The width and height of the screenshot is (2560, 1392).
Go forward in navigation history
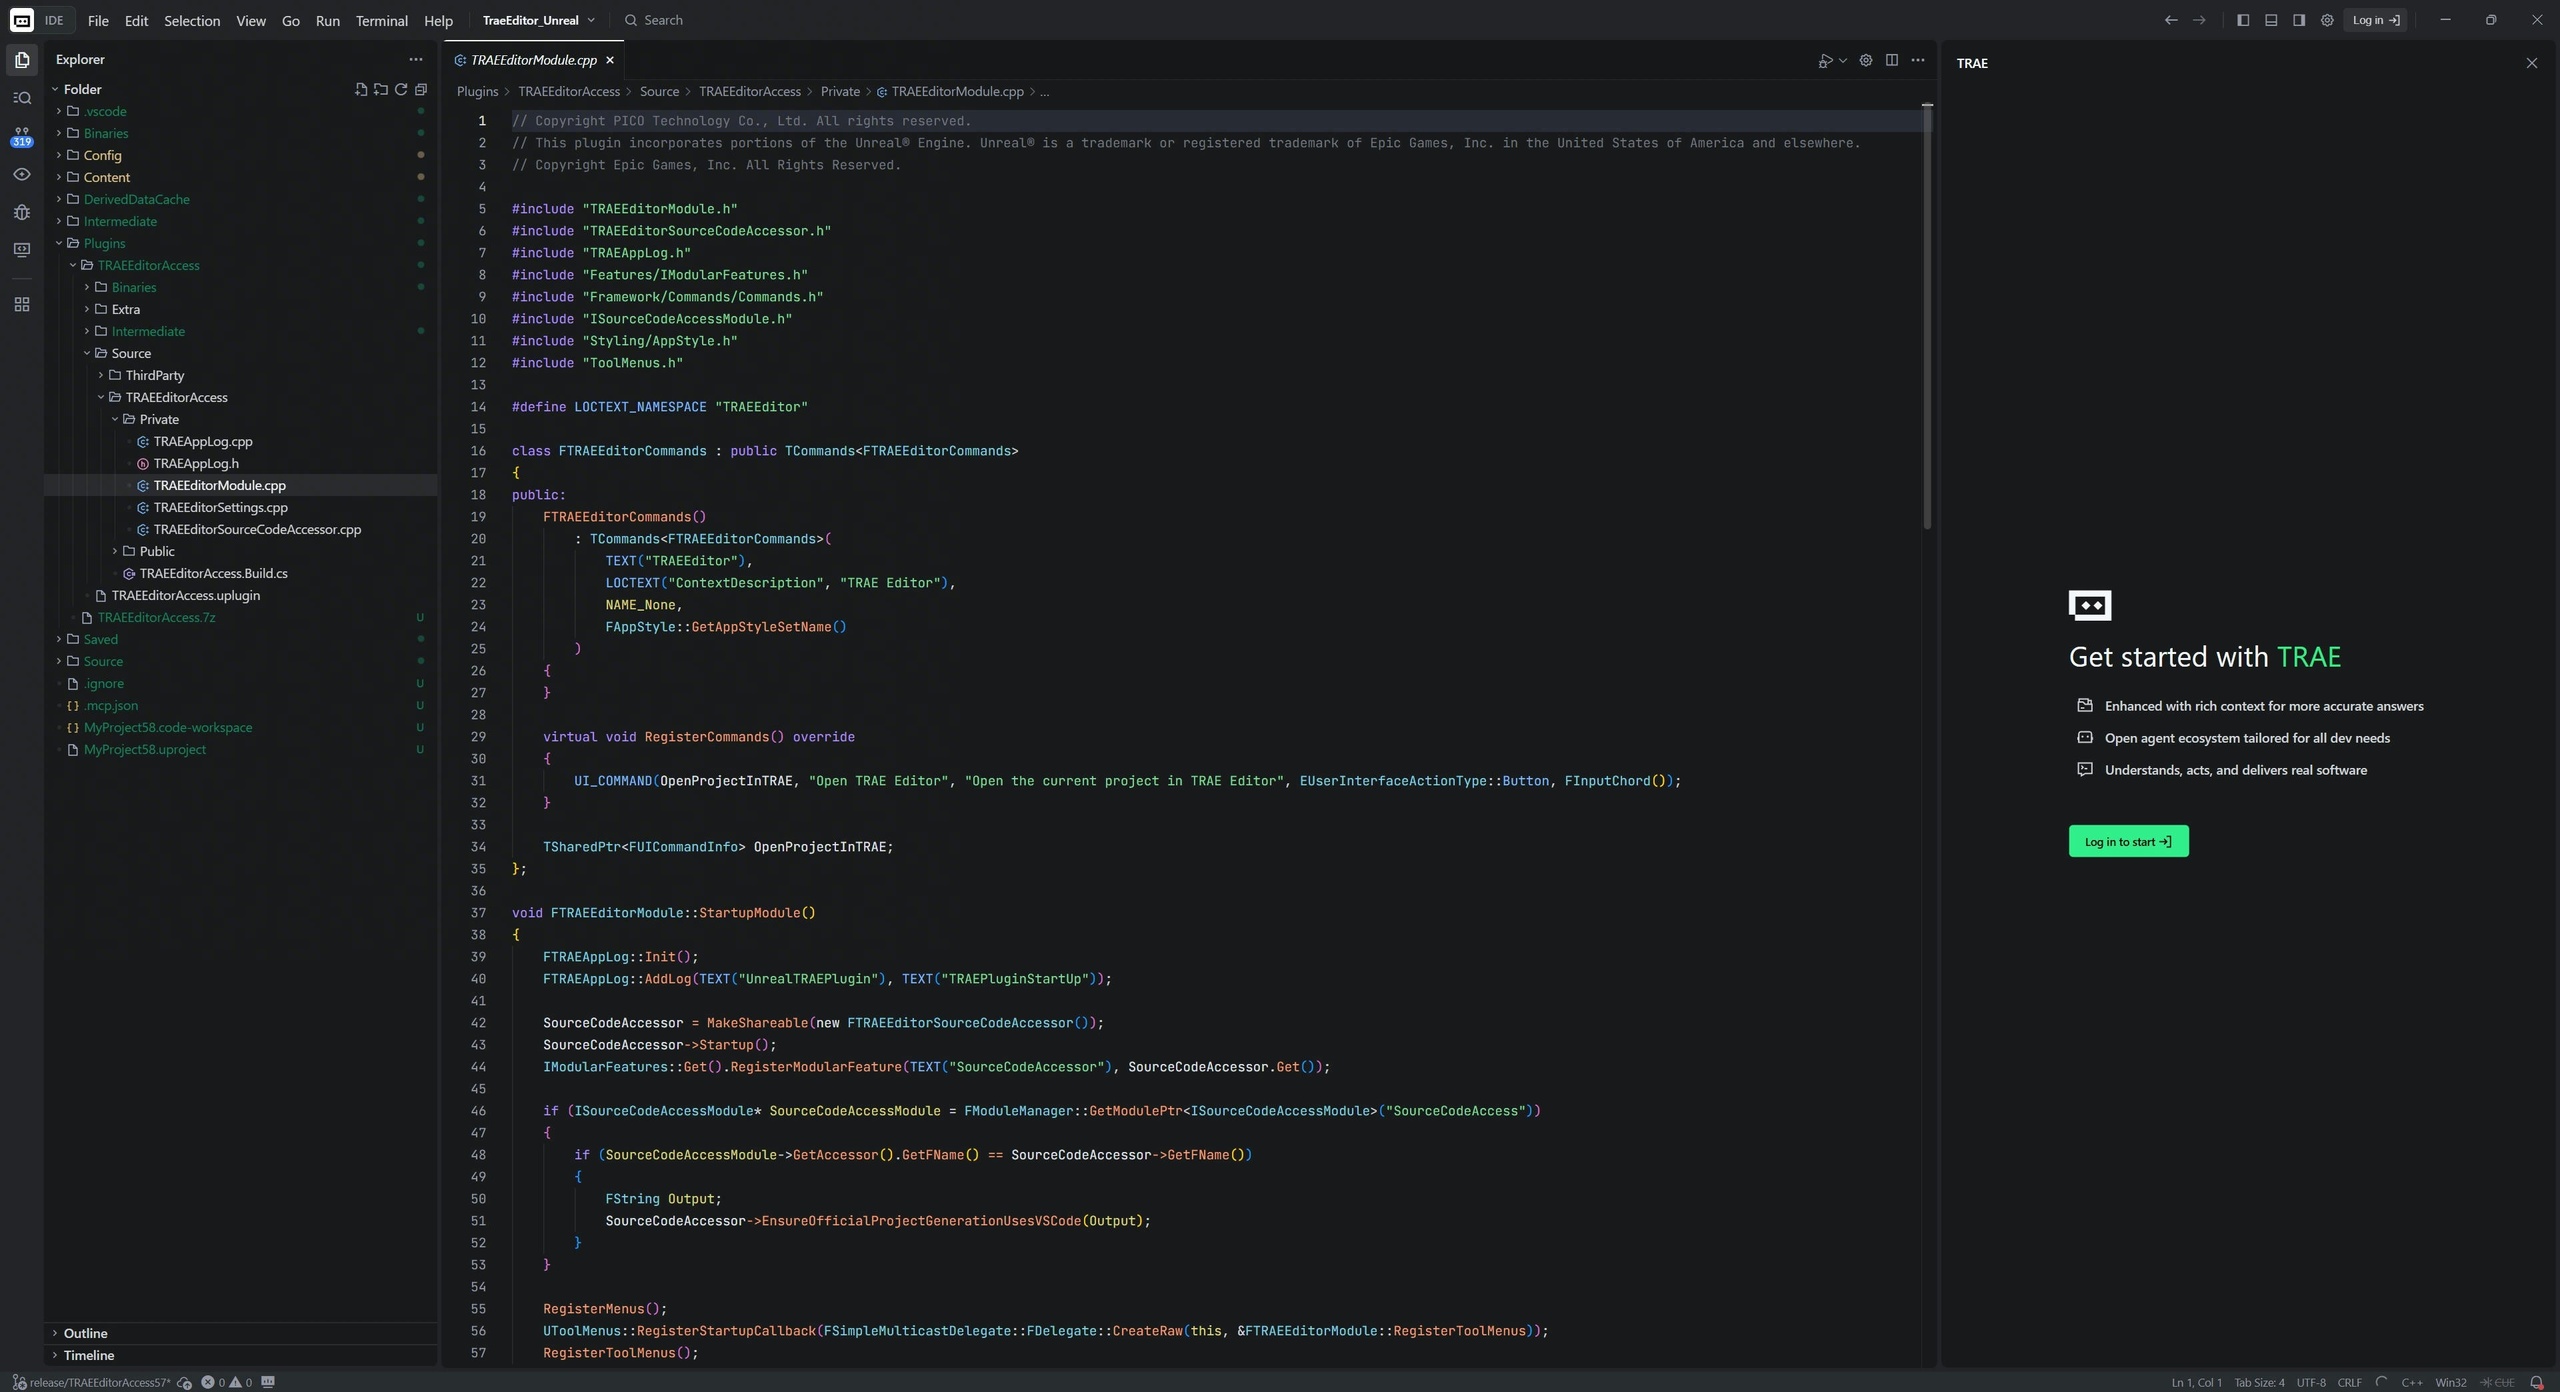[x=2199, y=20]
